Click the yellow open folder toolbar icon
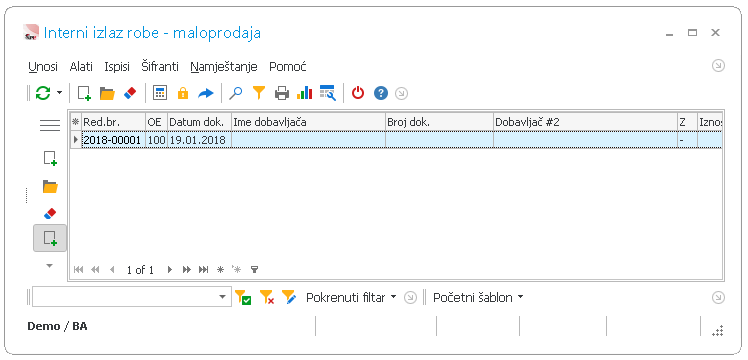The height and width of the screenshot is (360, 748). pos(107,93)
